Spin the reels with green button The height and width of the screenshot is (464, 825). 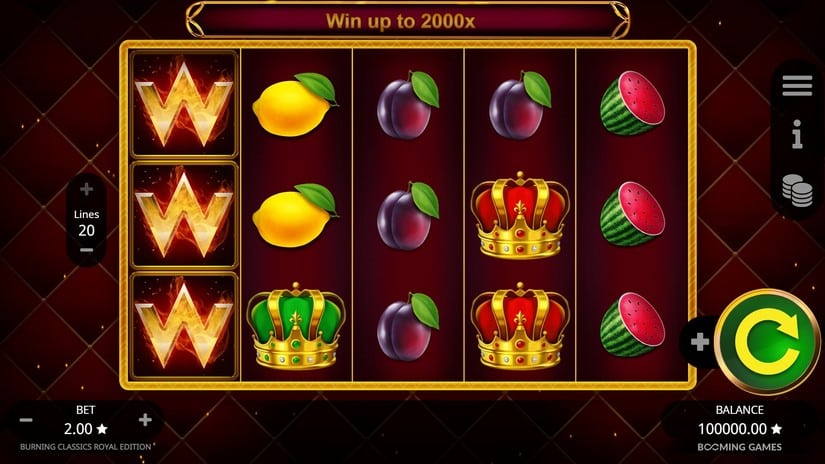[767, 341]
